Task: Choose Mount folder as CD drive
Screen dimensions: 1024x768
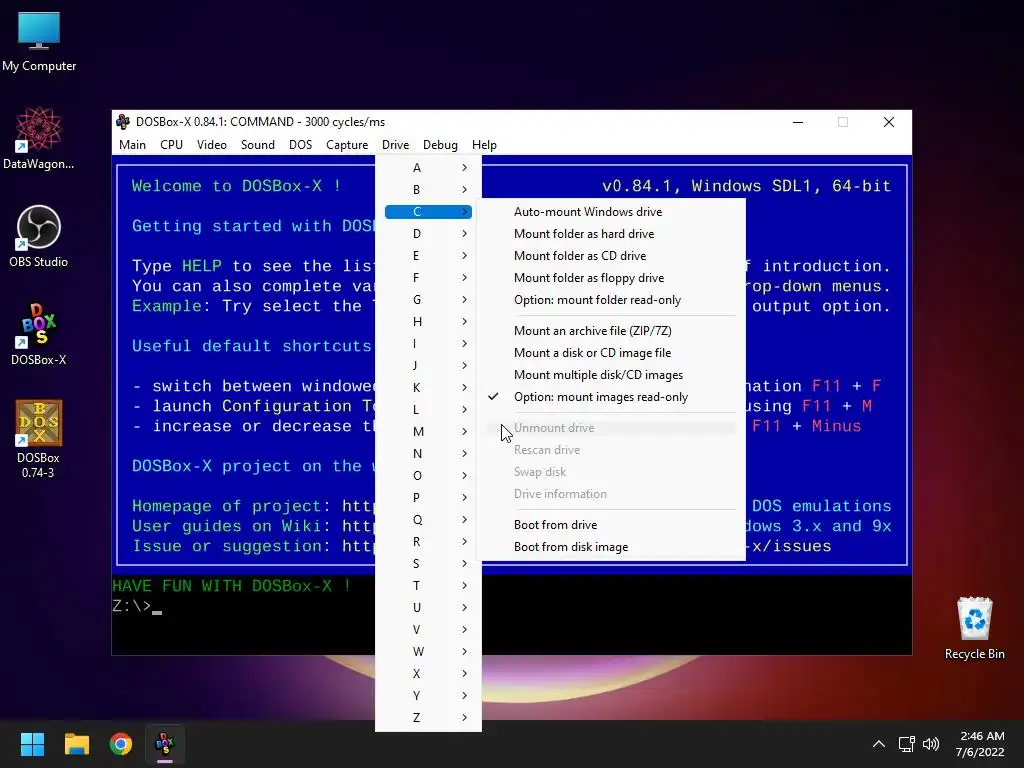Action: tap(613, 255)
